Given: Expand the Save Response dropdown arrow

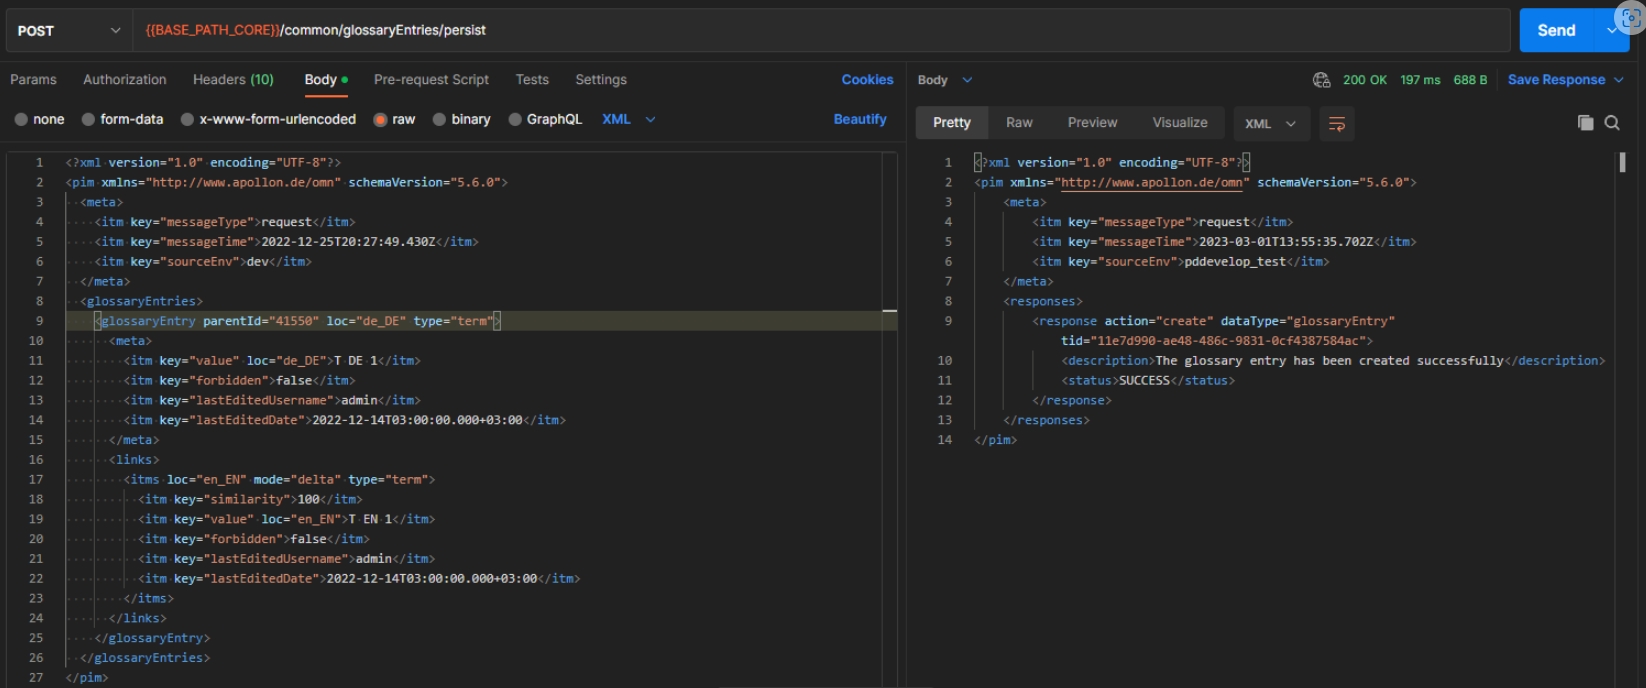Looking at the screenshot, I should click(1619, 80).
